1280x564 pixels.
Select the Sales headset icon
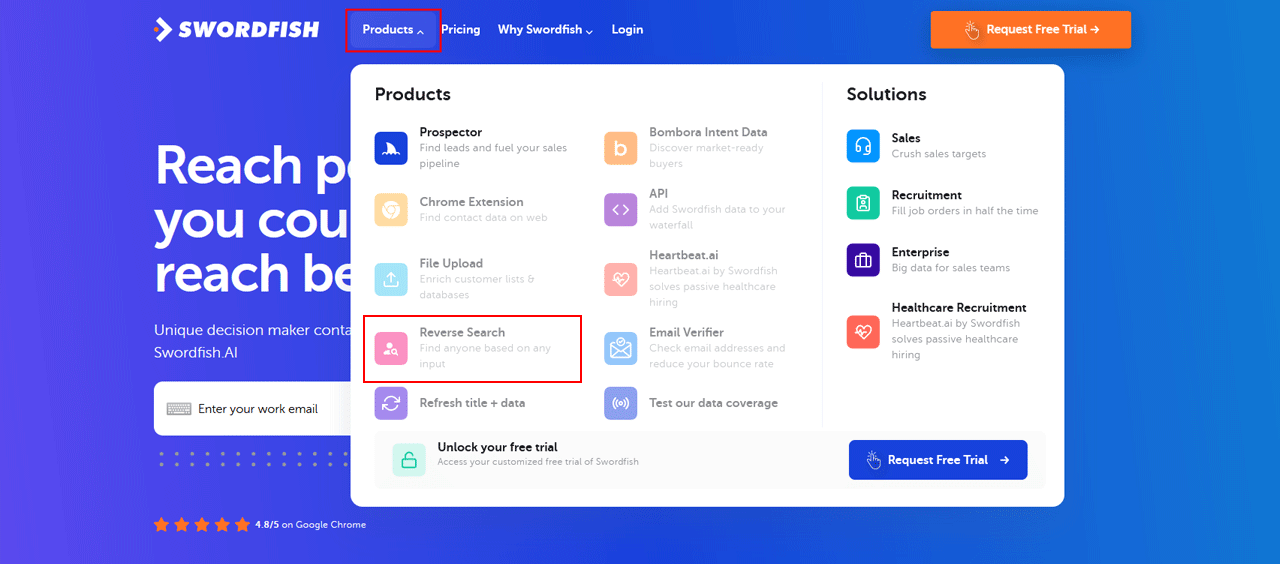(x=863, y=146)
